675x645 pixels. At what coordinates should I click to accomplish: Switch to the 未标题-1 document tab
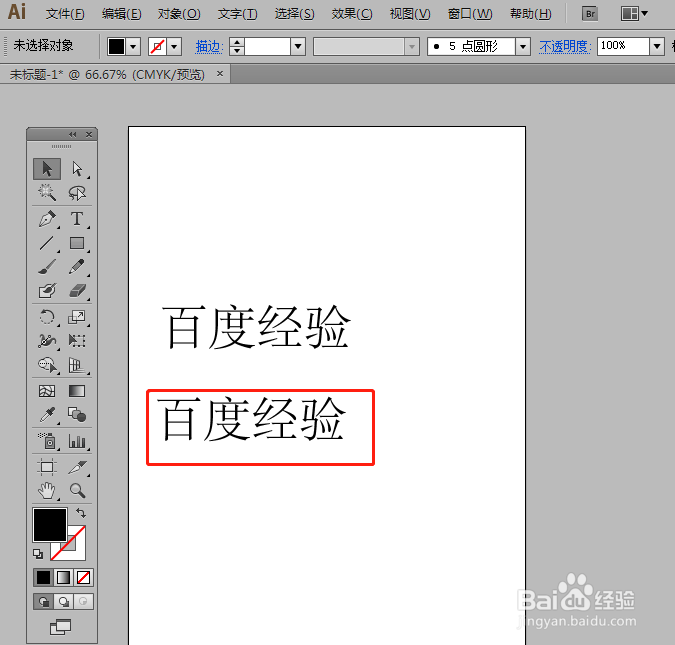[107, 74]
